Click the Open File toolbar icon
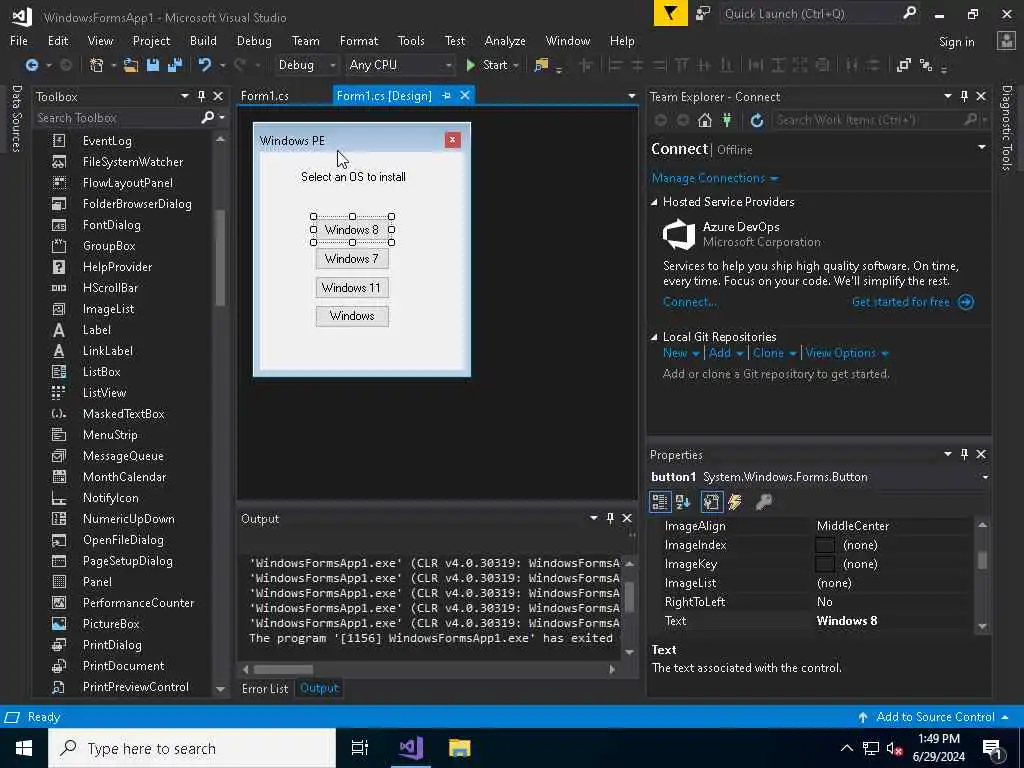The width and height of the screenshot is (1024, 768). [x=131, y=65]
